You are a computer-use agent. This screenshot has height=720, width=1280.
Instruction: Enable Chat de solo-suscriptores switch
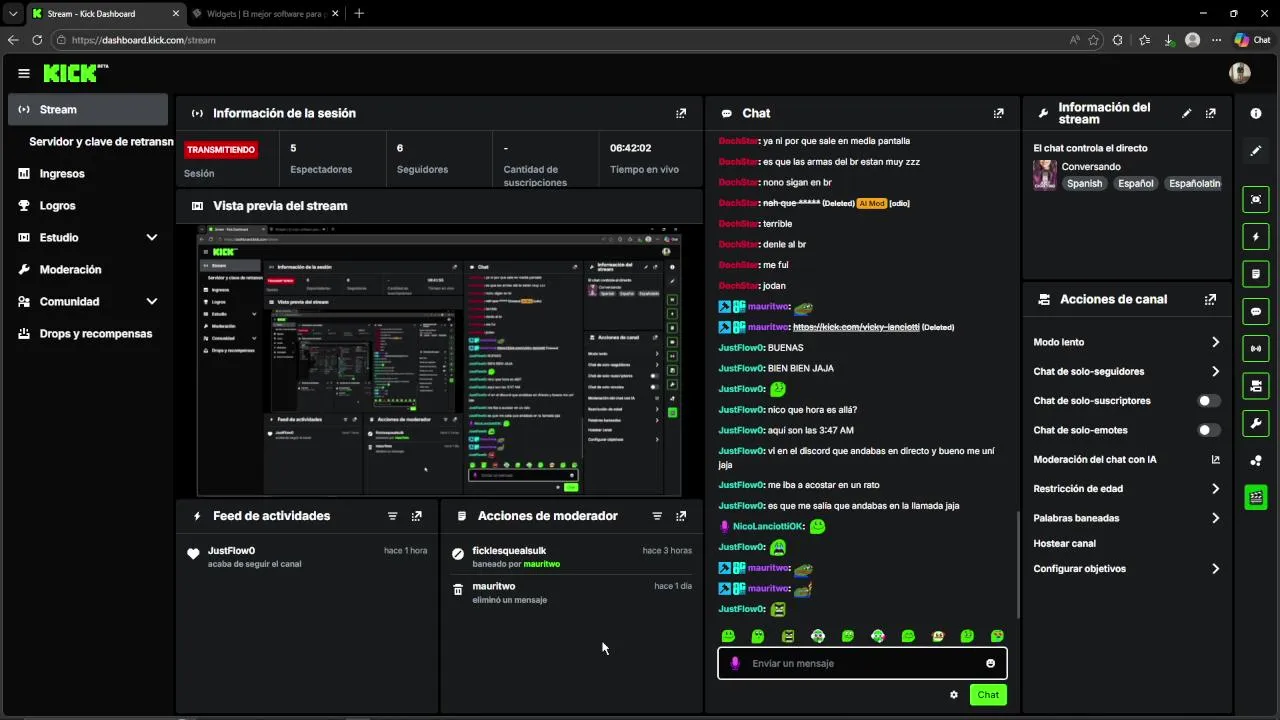click(1209, 401)
